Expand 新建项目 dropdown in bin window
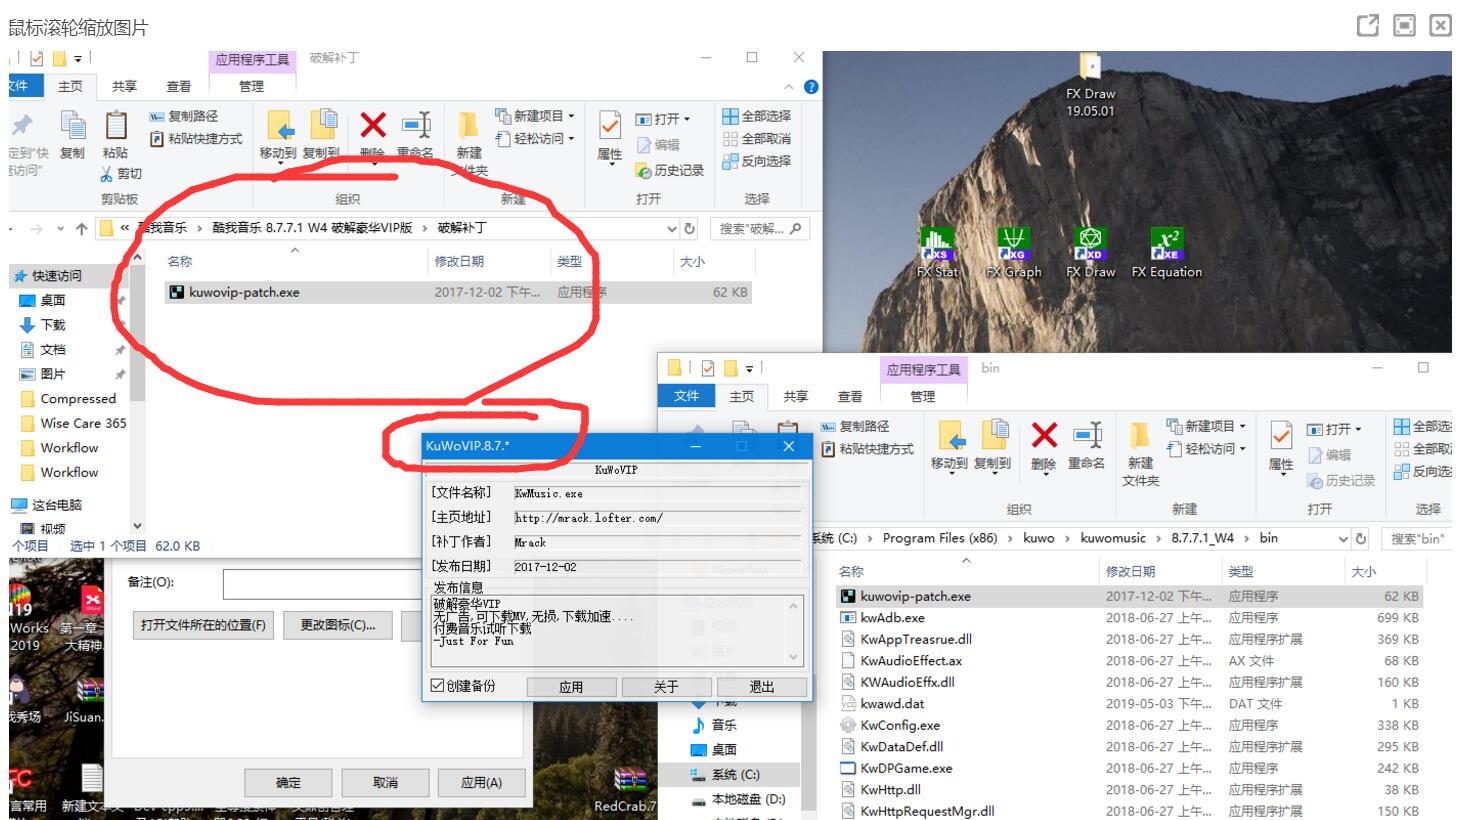 (x=1243, y=426)
